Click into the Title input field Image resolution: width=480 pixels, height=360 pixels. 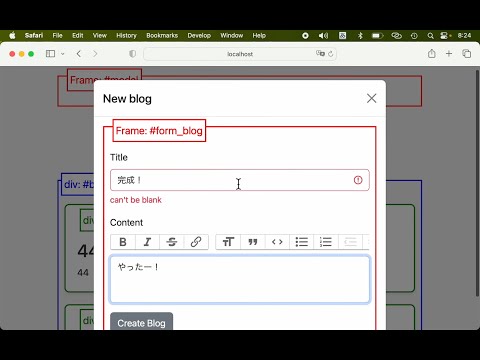240,180
